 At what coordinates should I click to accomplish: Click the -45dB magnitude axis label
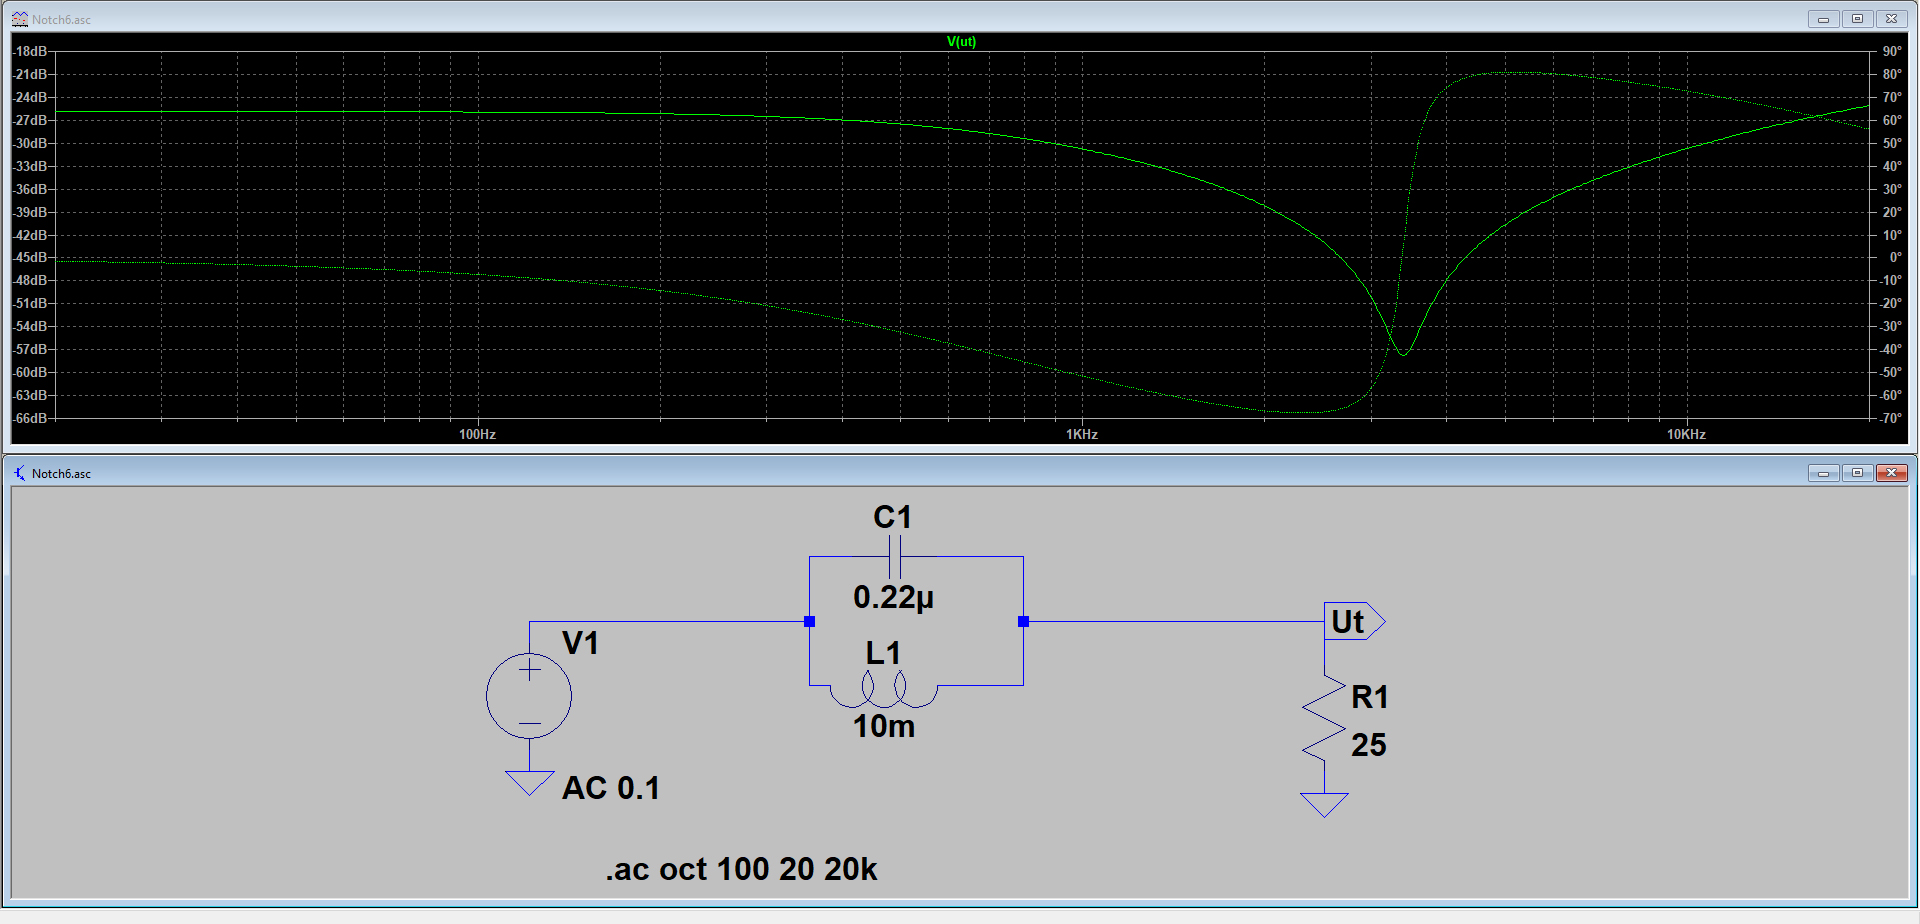tap(30, 257)
